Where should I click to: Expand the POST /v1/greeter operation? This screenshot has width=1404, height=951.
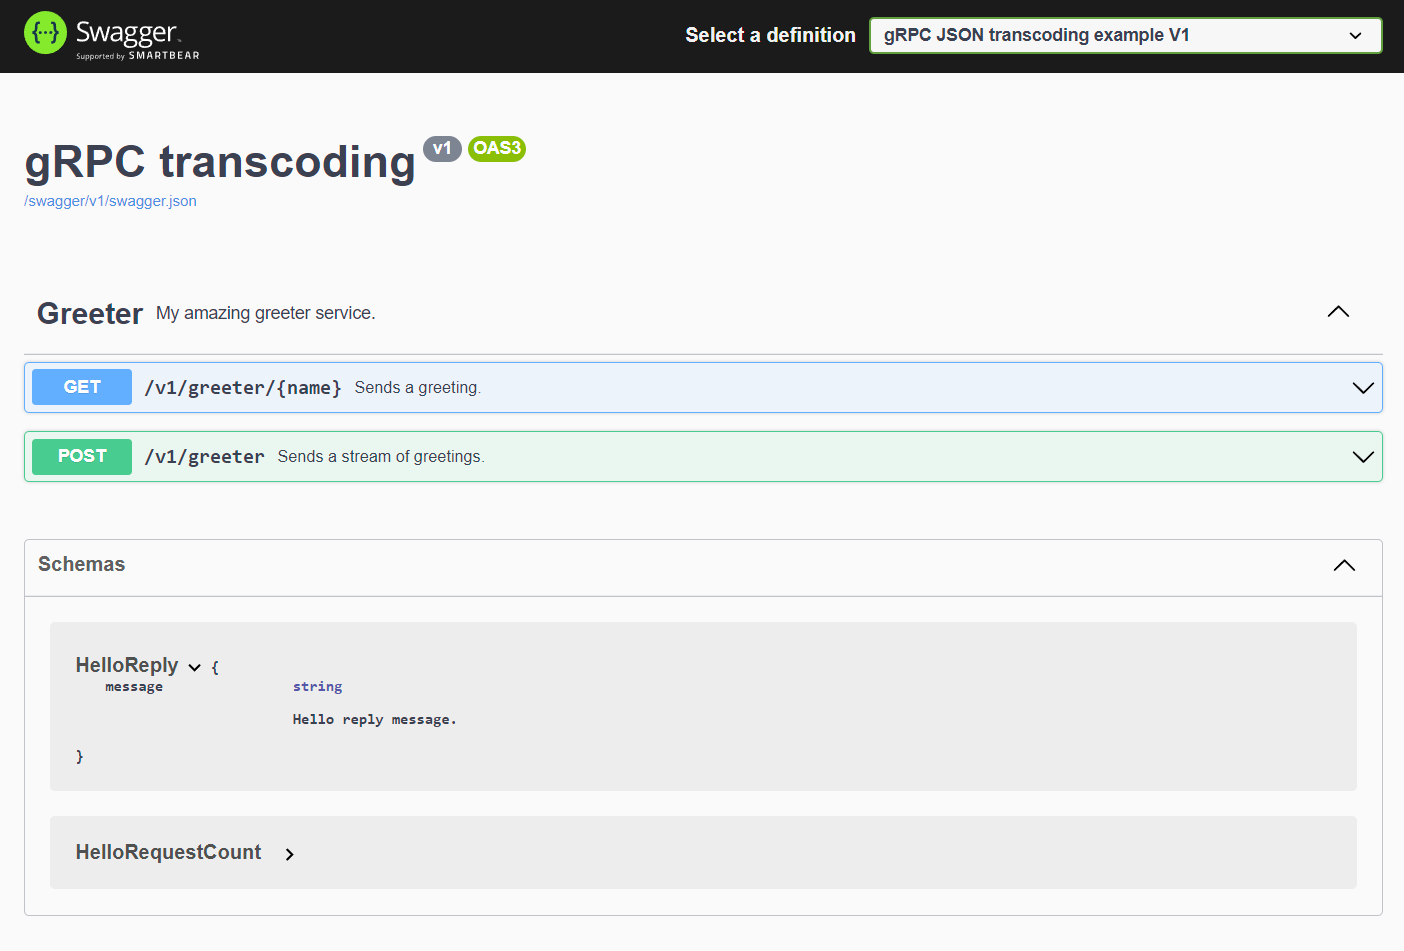tap(1362, 456)
